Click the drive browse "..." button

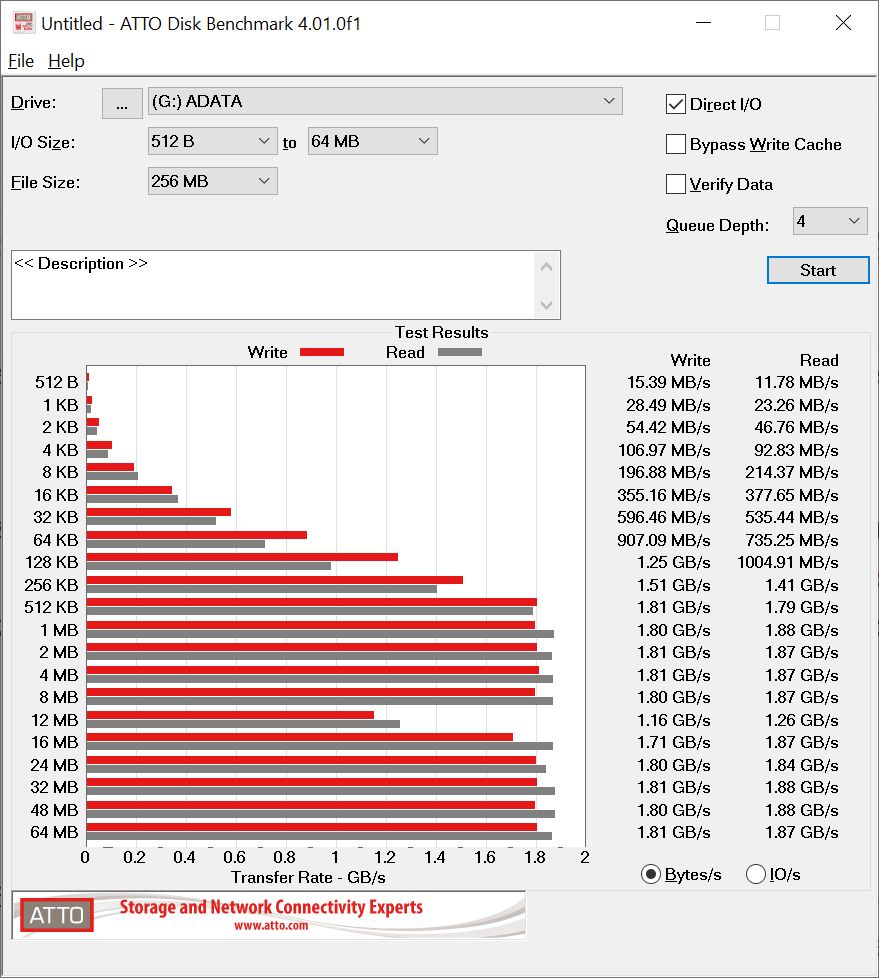(122, 103)
